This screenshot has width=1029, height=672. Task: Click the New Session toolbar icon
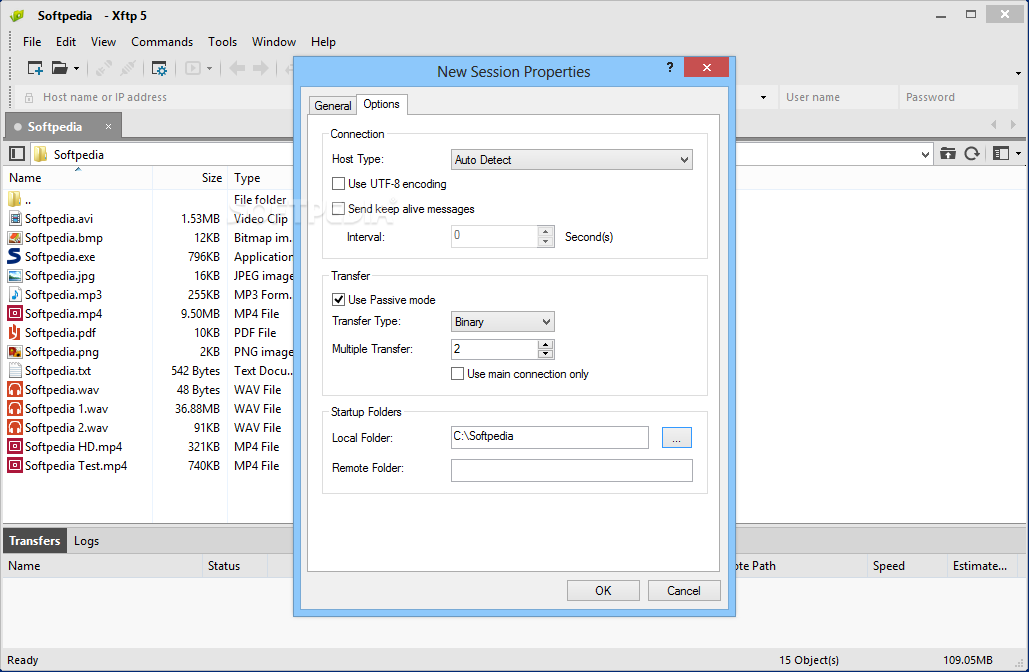pyautogui.click(x=35, y=68)
